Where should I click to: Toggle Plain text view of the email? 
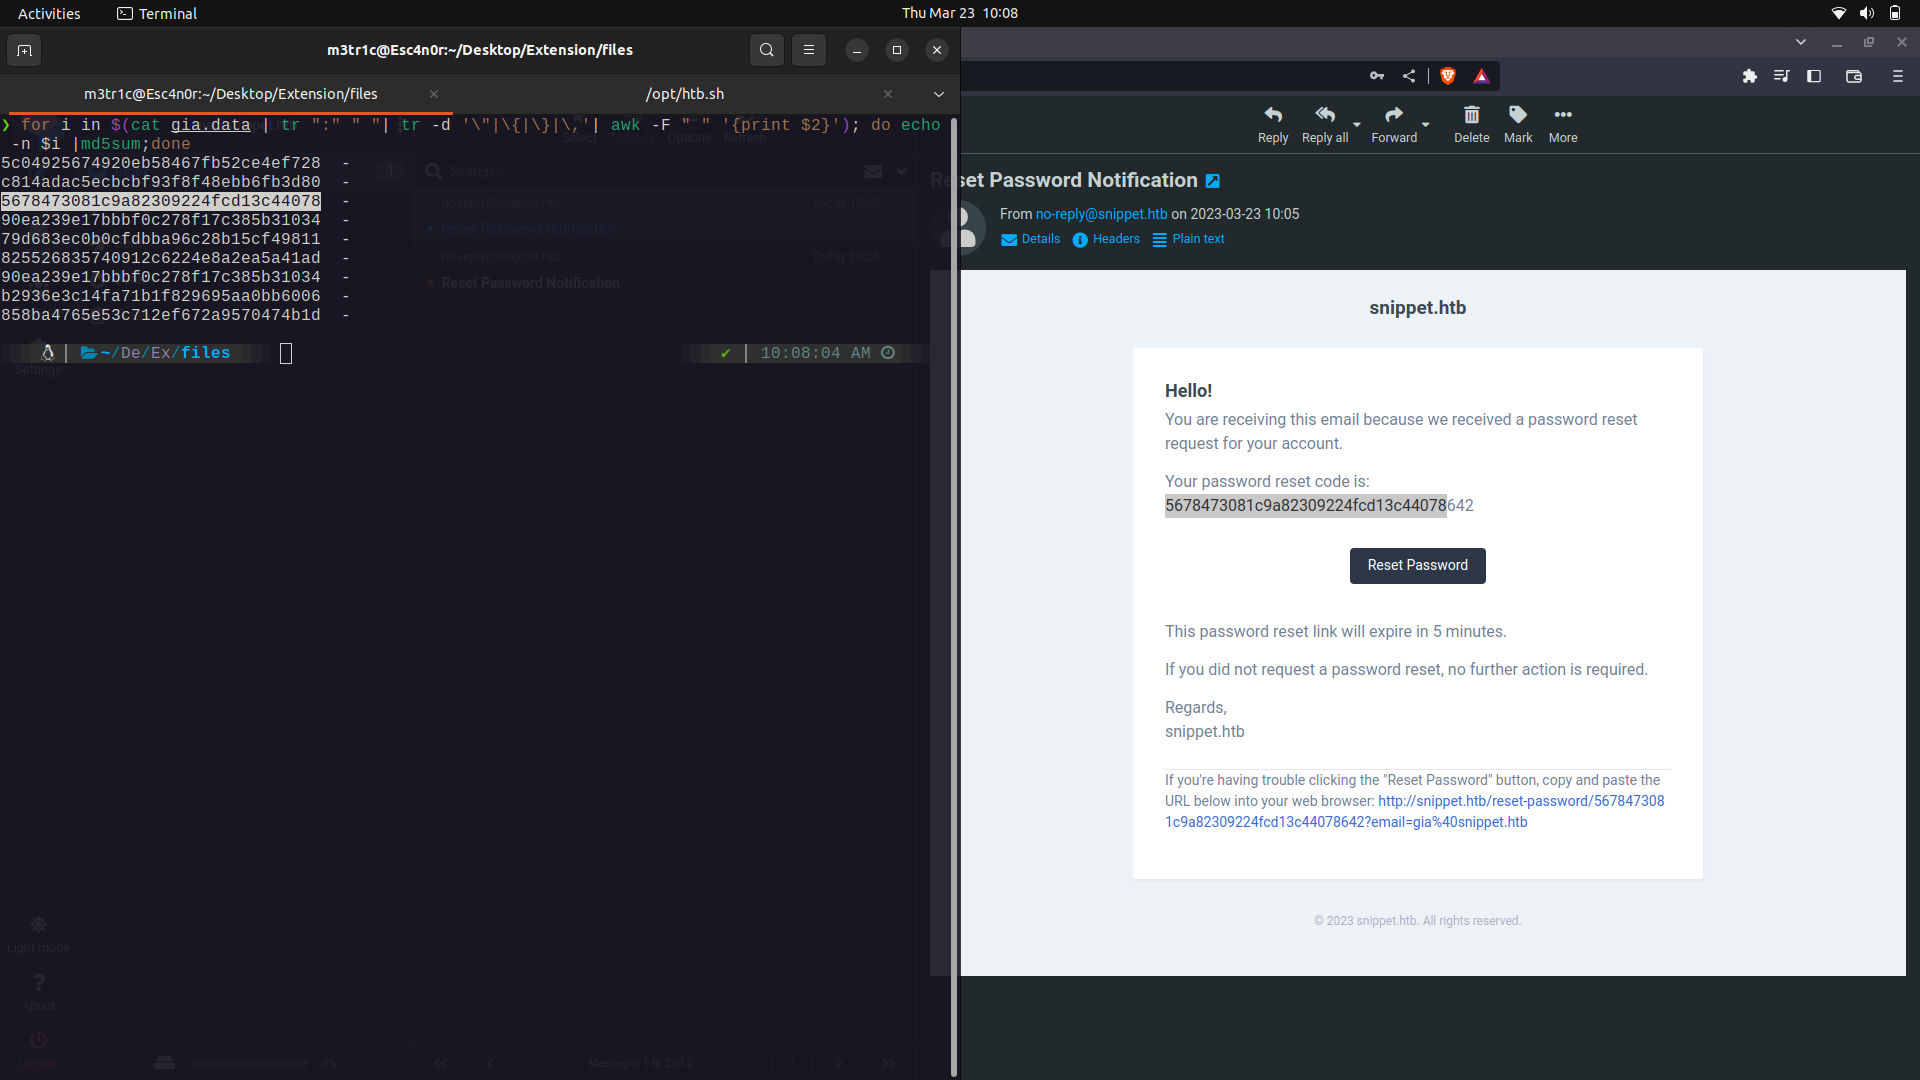point(1188,239)
